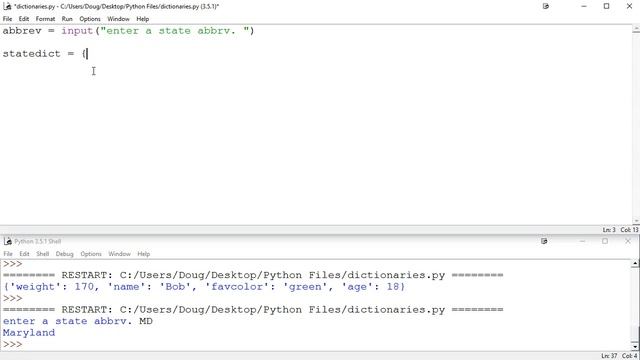Click the extra title bar icon of the editor
Screen dimensions: 640x360
pyautogui.click(x=546, y=6)
